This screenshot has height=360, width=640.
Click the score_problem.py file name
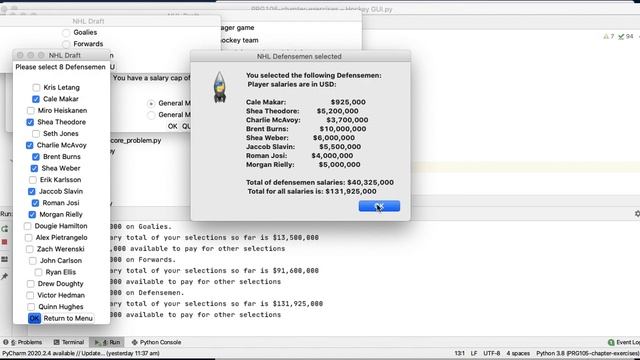136,140
